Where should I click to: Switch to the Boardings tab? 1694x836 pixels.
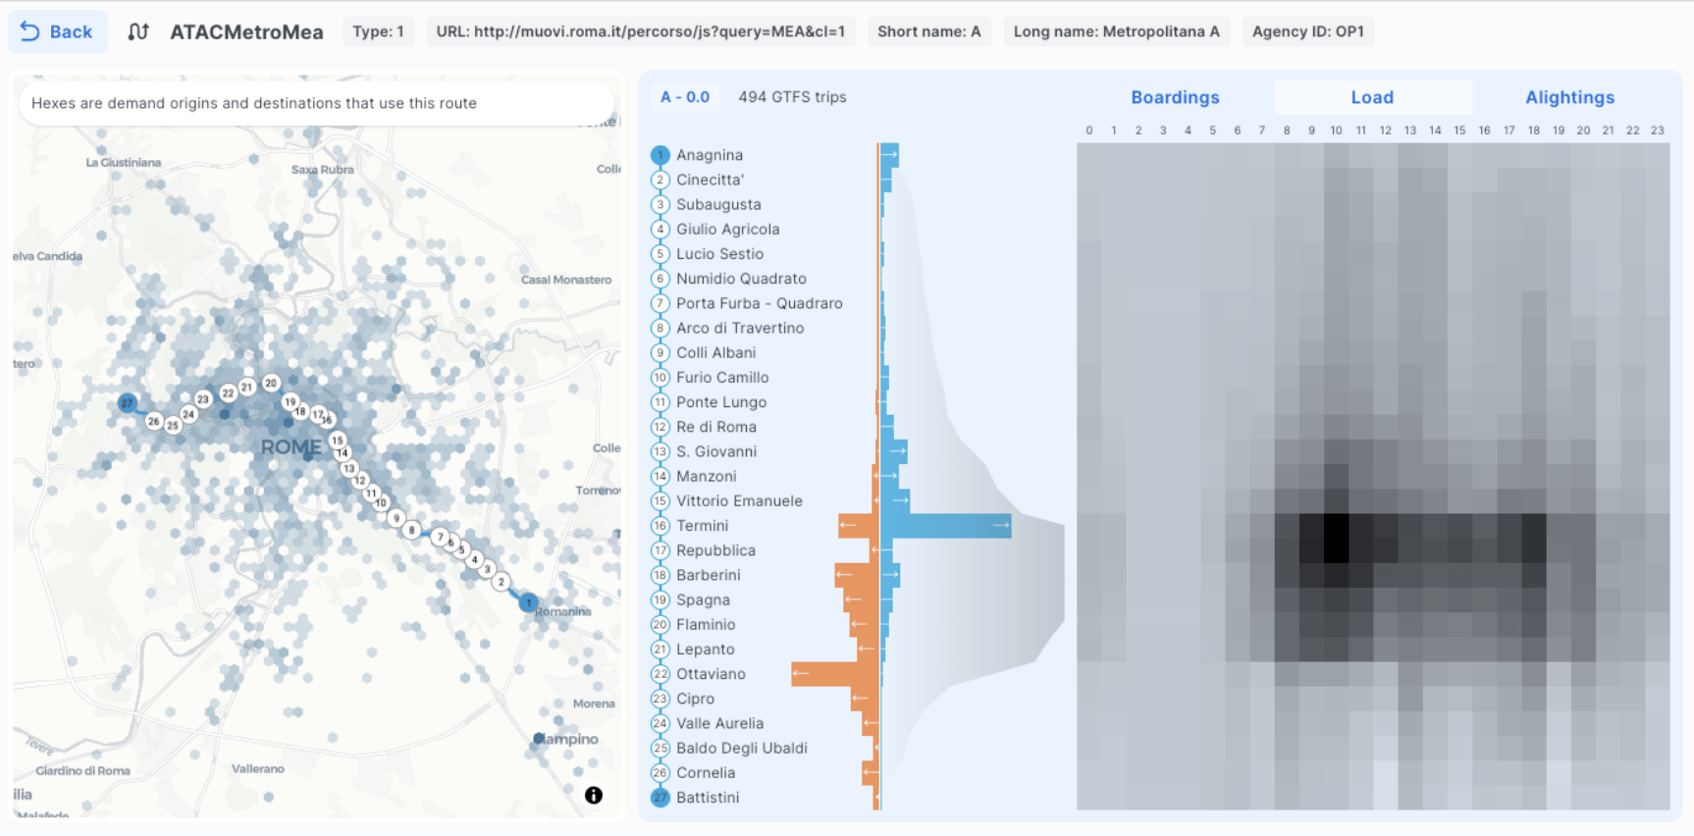(1175, 97)
